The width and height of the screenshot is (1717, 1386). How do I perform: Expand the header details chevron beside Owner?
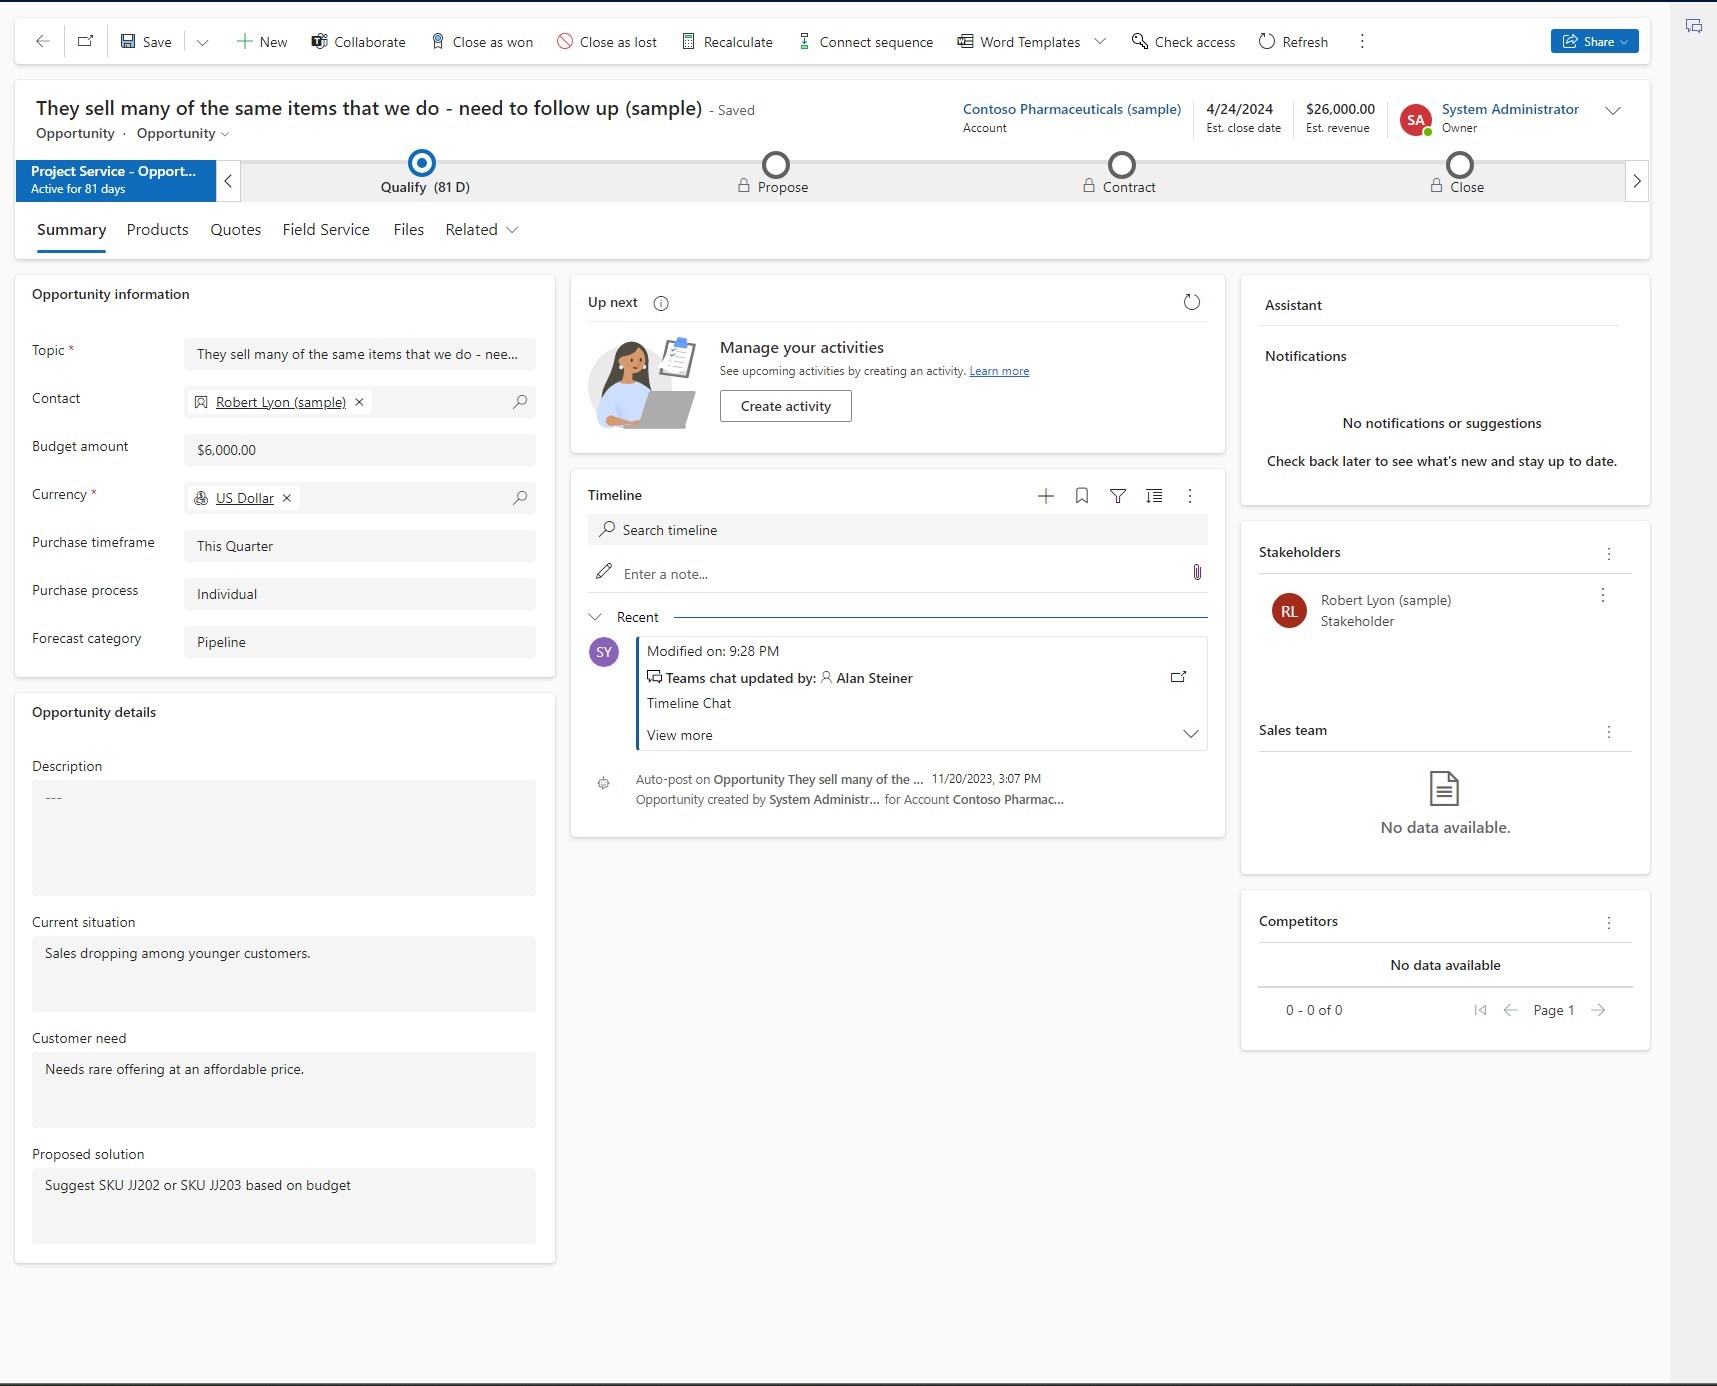[1612, 111]
